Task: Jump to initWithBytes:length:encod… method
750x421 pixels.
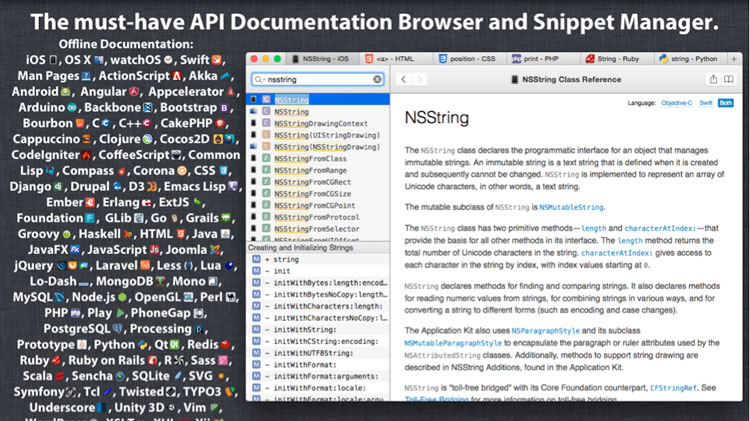Action: pos(318,283)
